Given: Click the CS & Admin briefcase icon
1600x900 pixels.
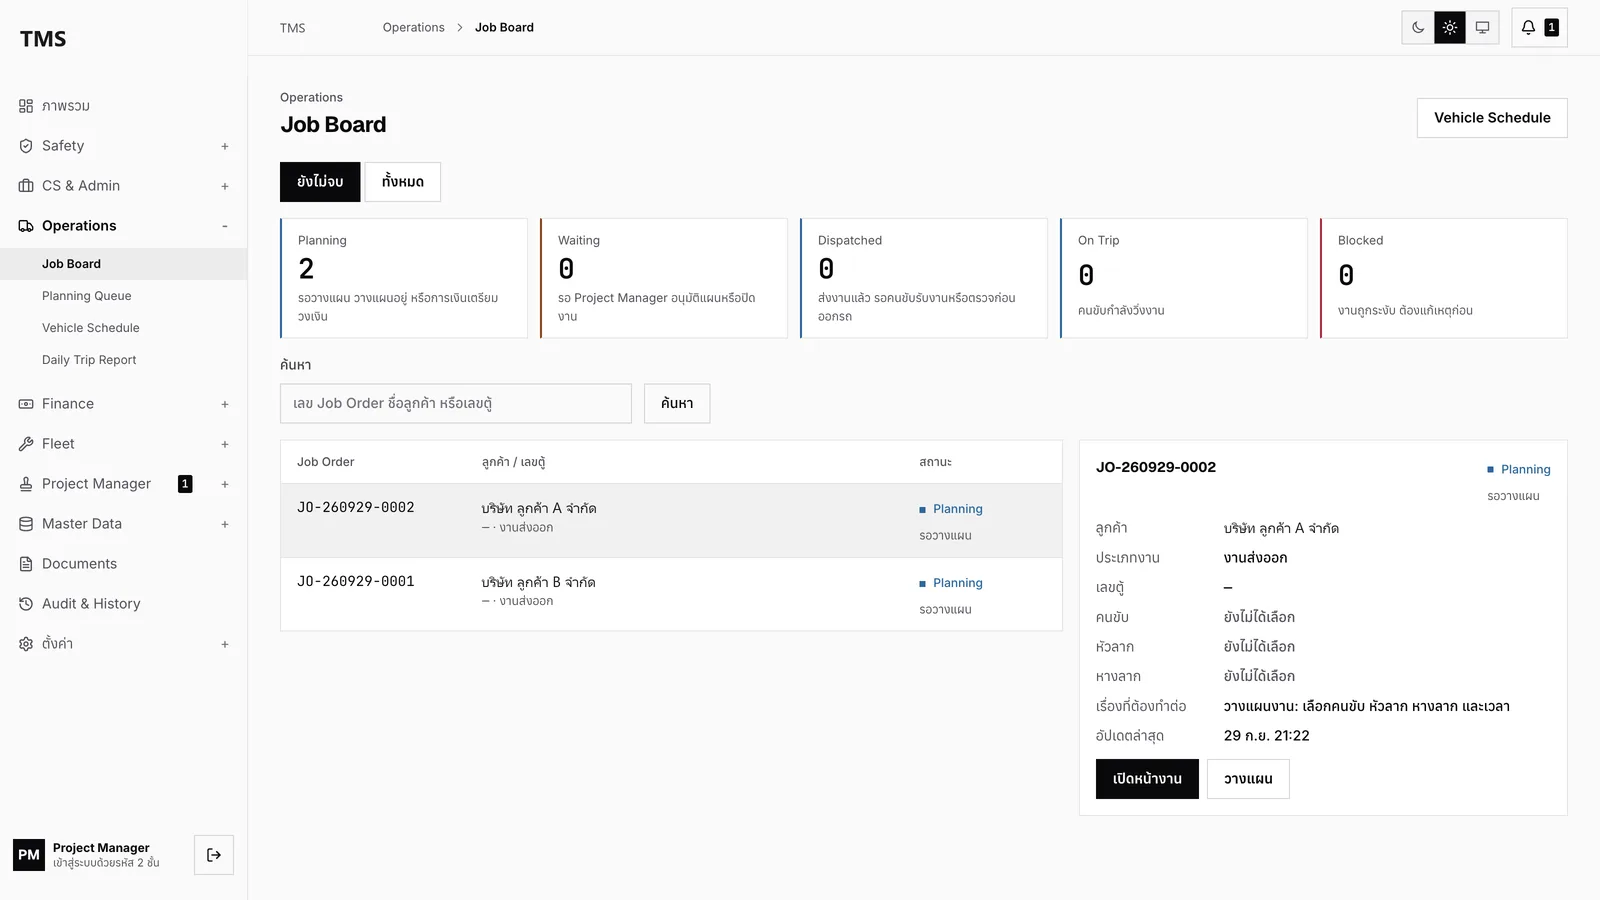Looking at the screenshot, I should point(26,186).
